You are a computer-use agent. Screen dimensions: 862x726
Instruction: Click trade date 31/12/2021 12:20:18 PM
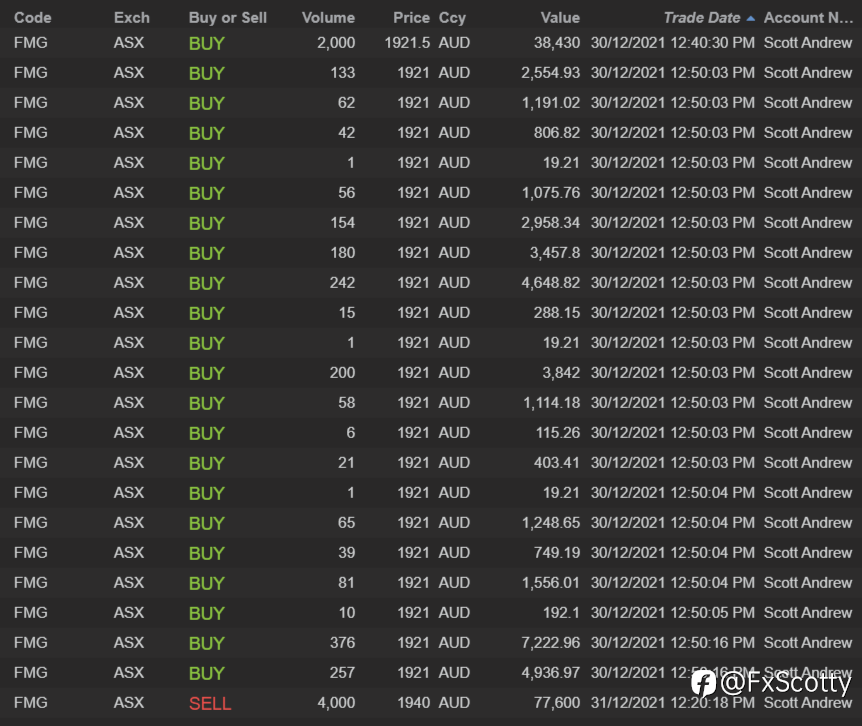(x=672, y=702)
